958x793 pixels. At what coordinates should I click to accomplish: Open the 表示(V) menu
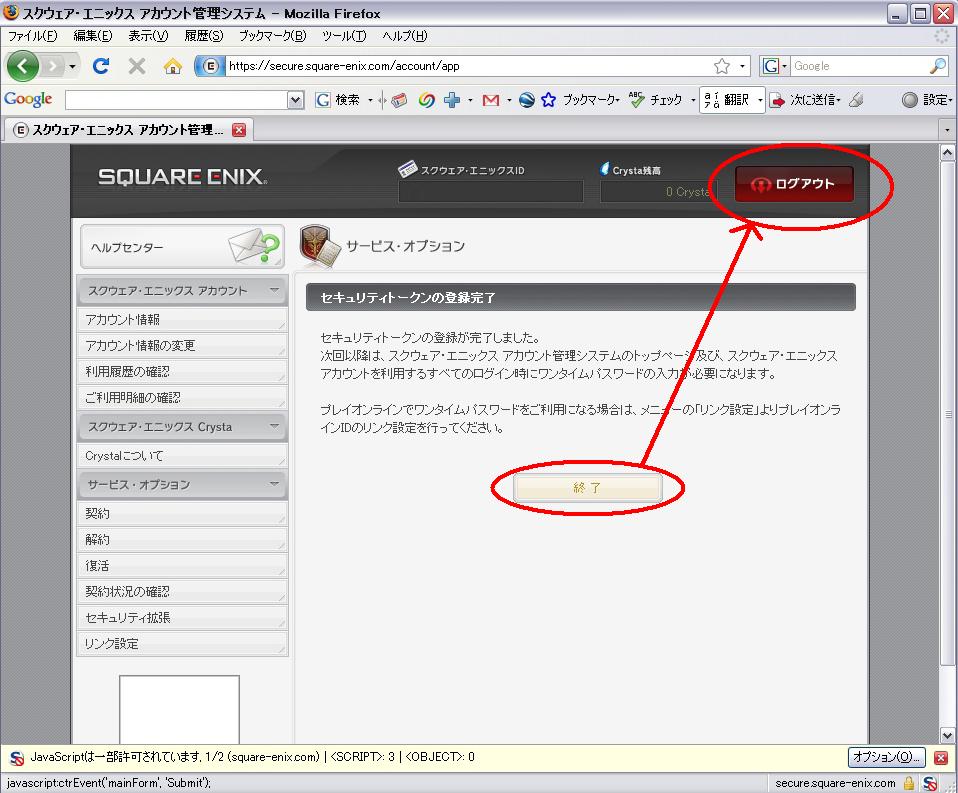(x=148, y=36)
